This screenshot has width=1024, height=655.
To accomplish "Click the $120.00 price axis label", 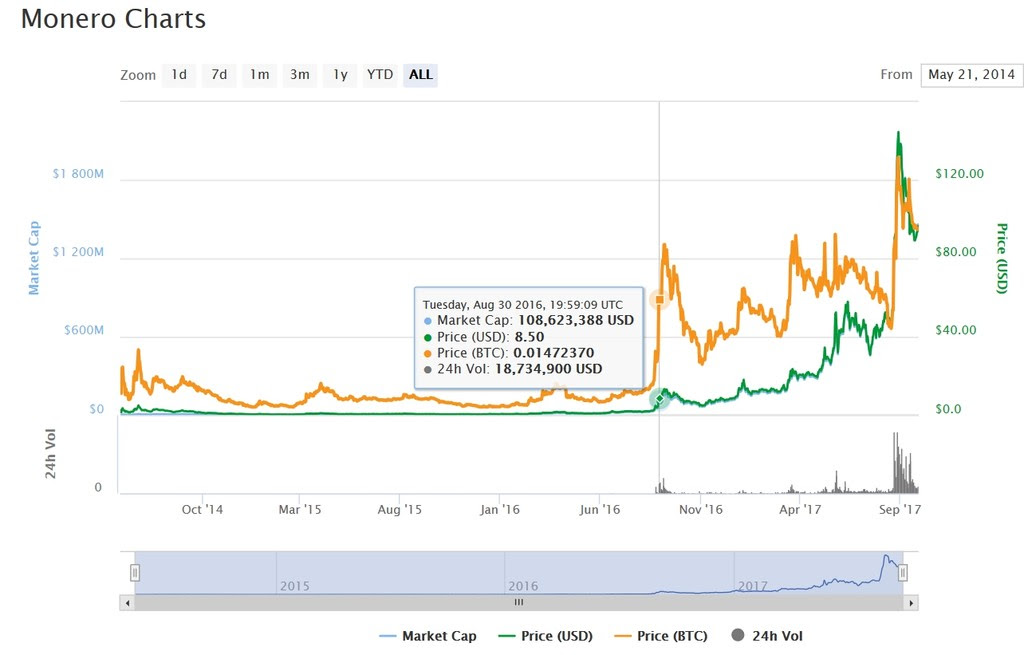I will tap(959, 174).
